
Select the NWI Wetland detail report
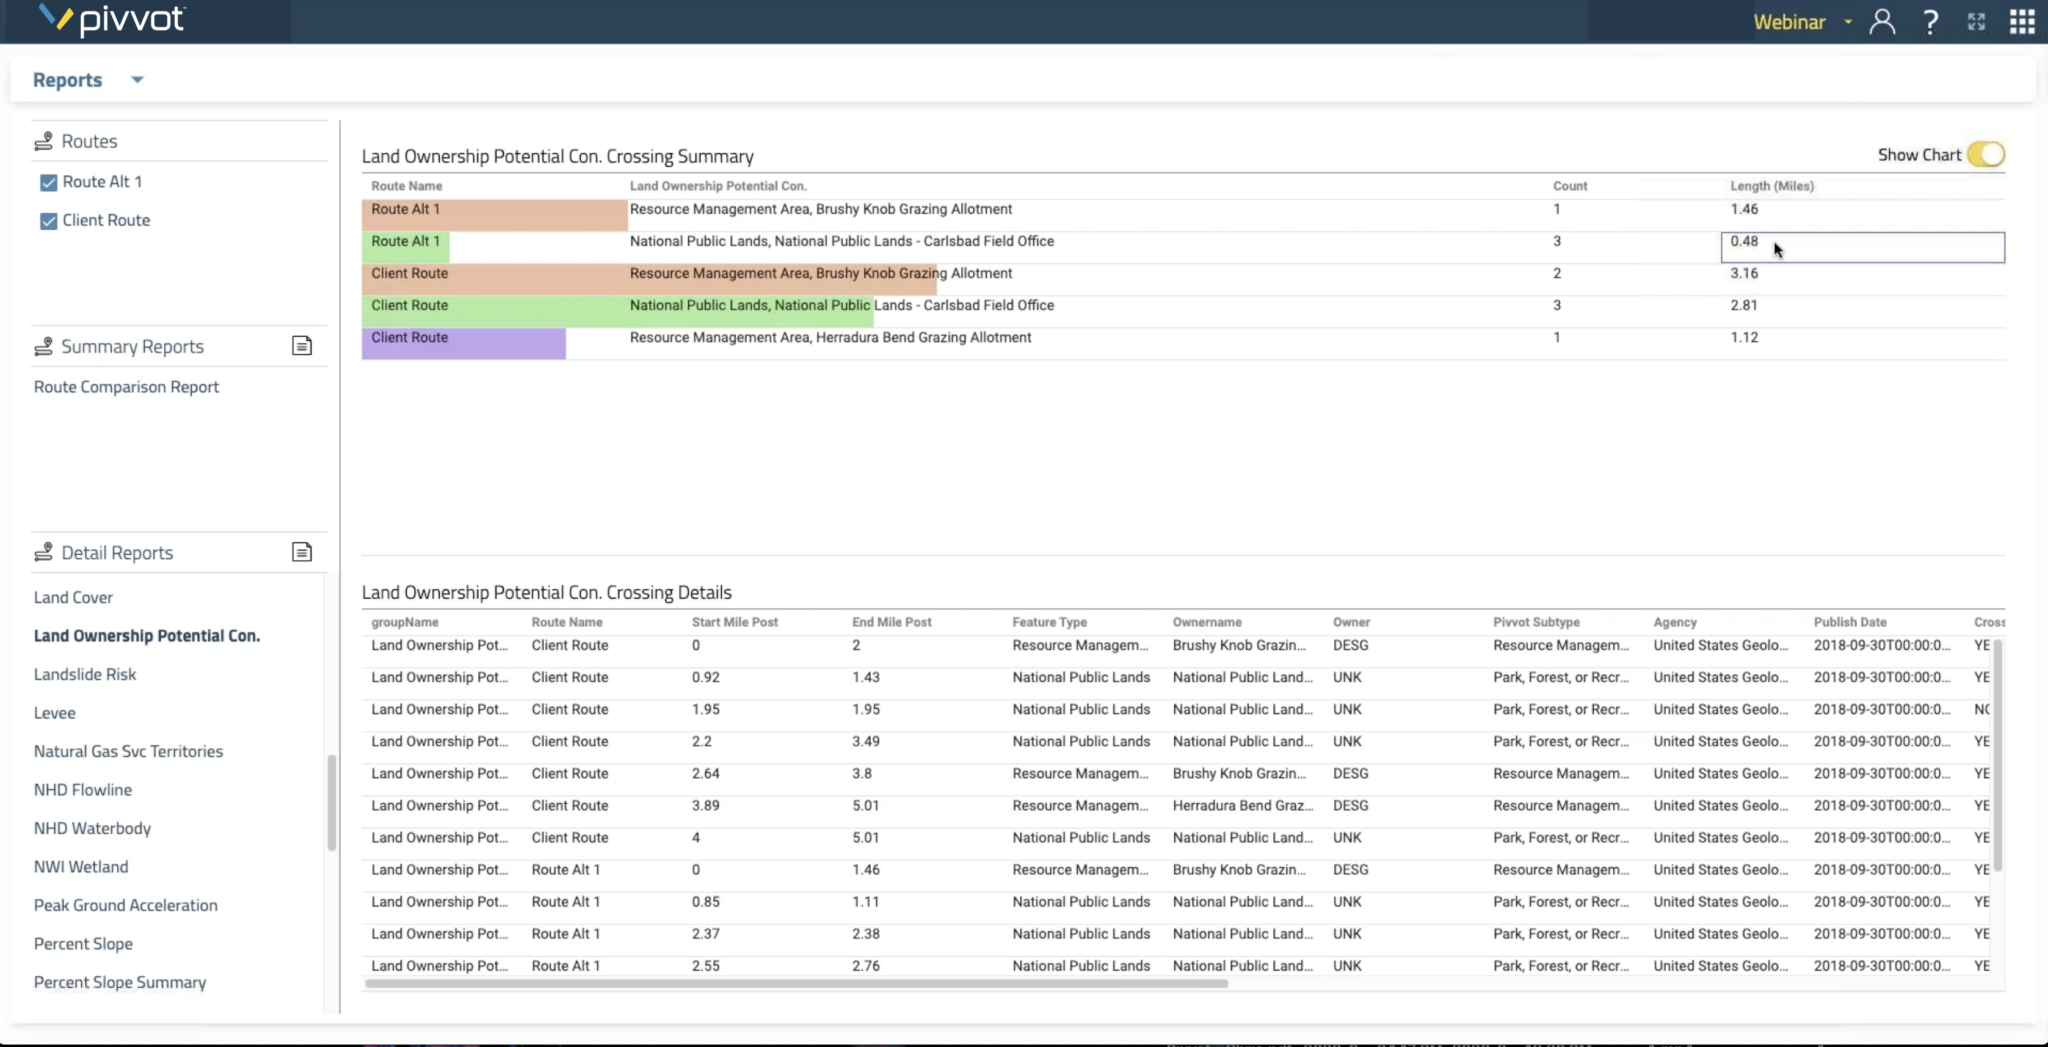[x=81, y=867]
